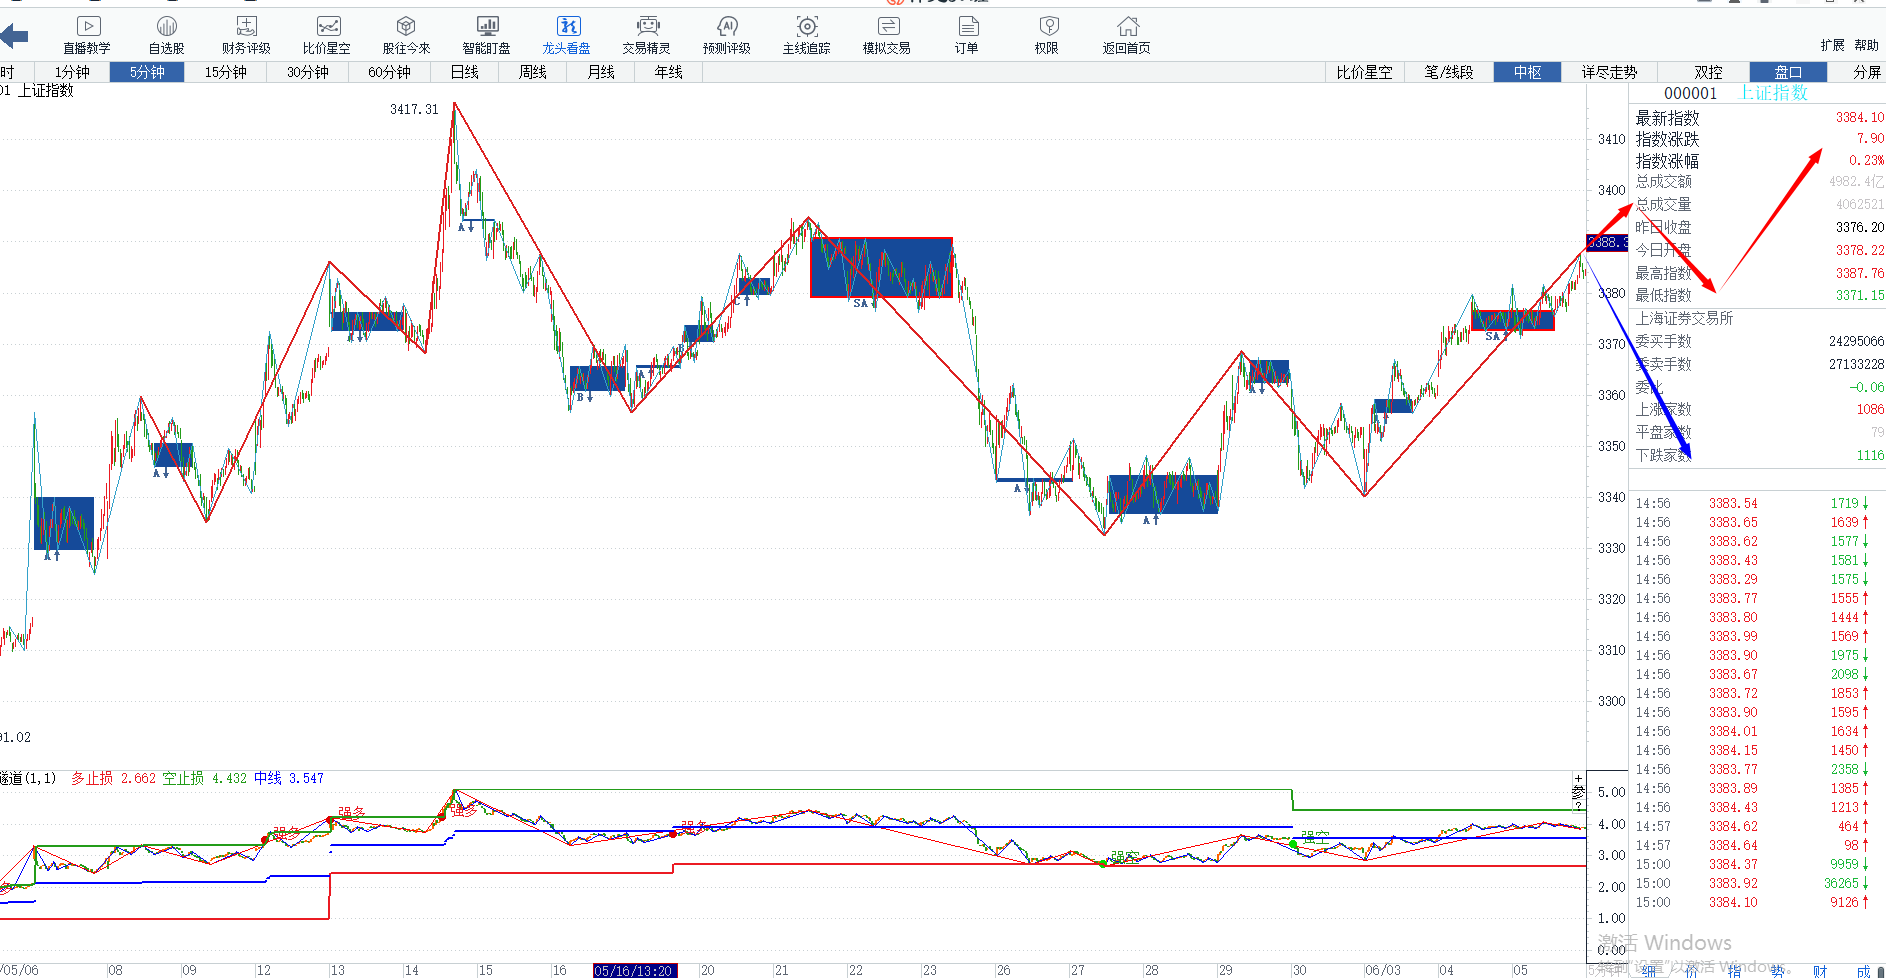Switch to the 日线 daily chart tab

(465, 72)
